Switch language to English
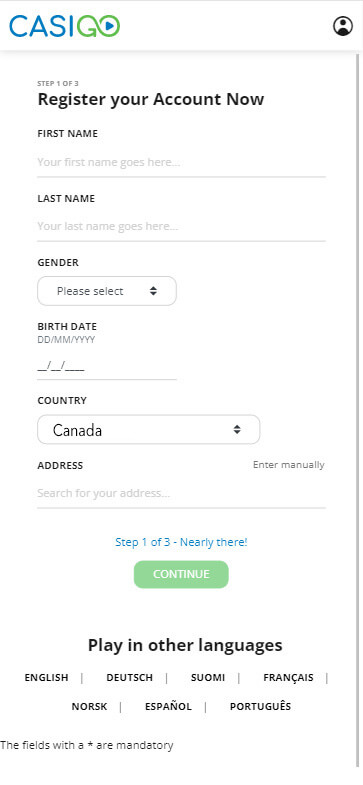The height and width of the screenshot is (785, 363). (46, 678)
